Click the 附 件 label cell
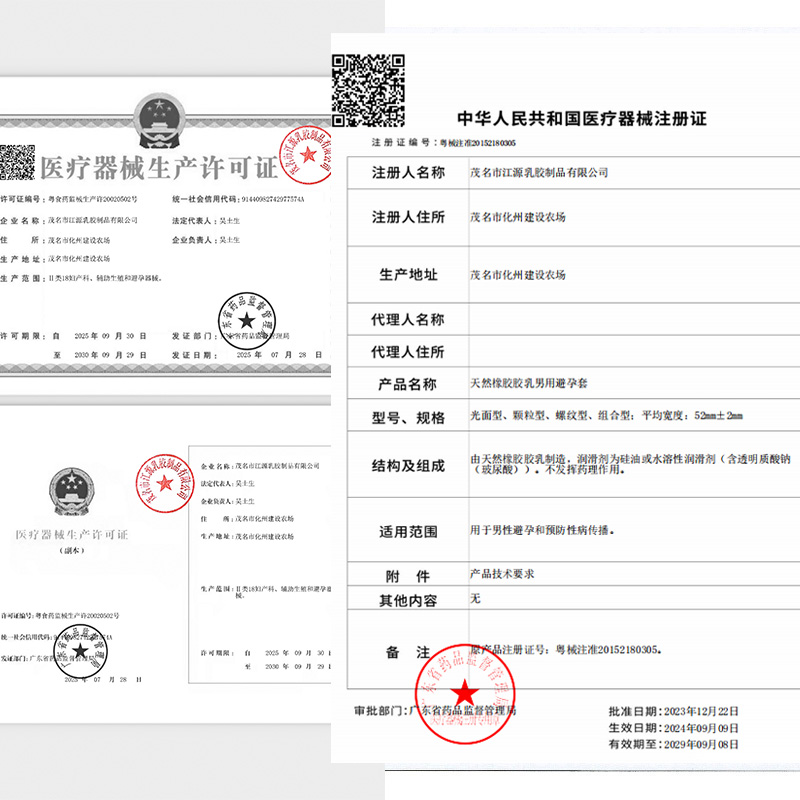800x800 pixels. point(408,576)
